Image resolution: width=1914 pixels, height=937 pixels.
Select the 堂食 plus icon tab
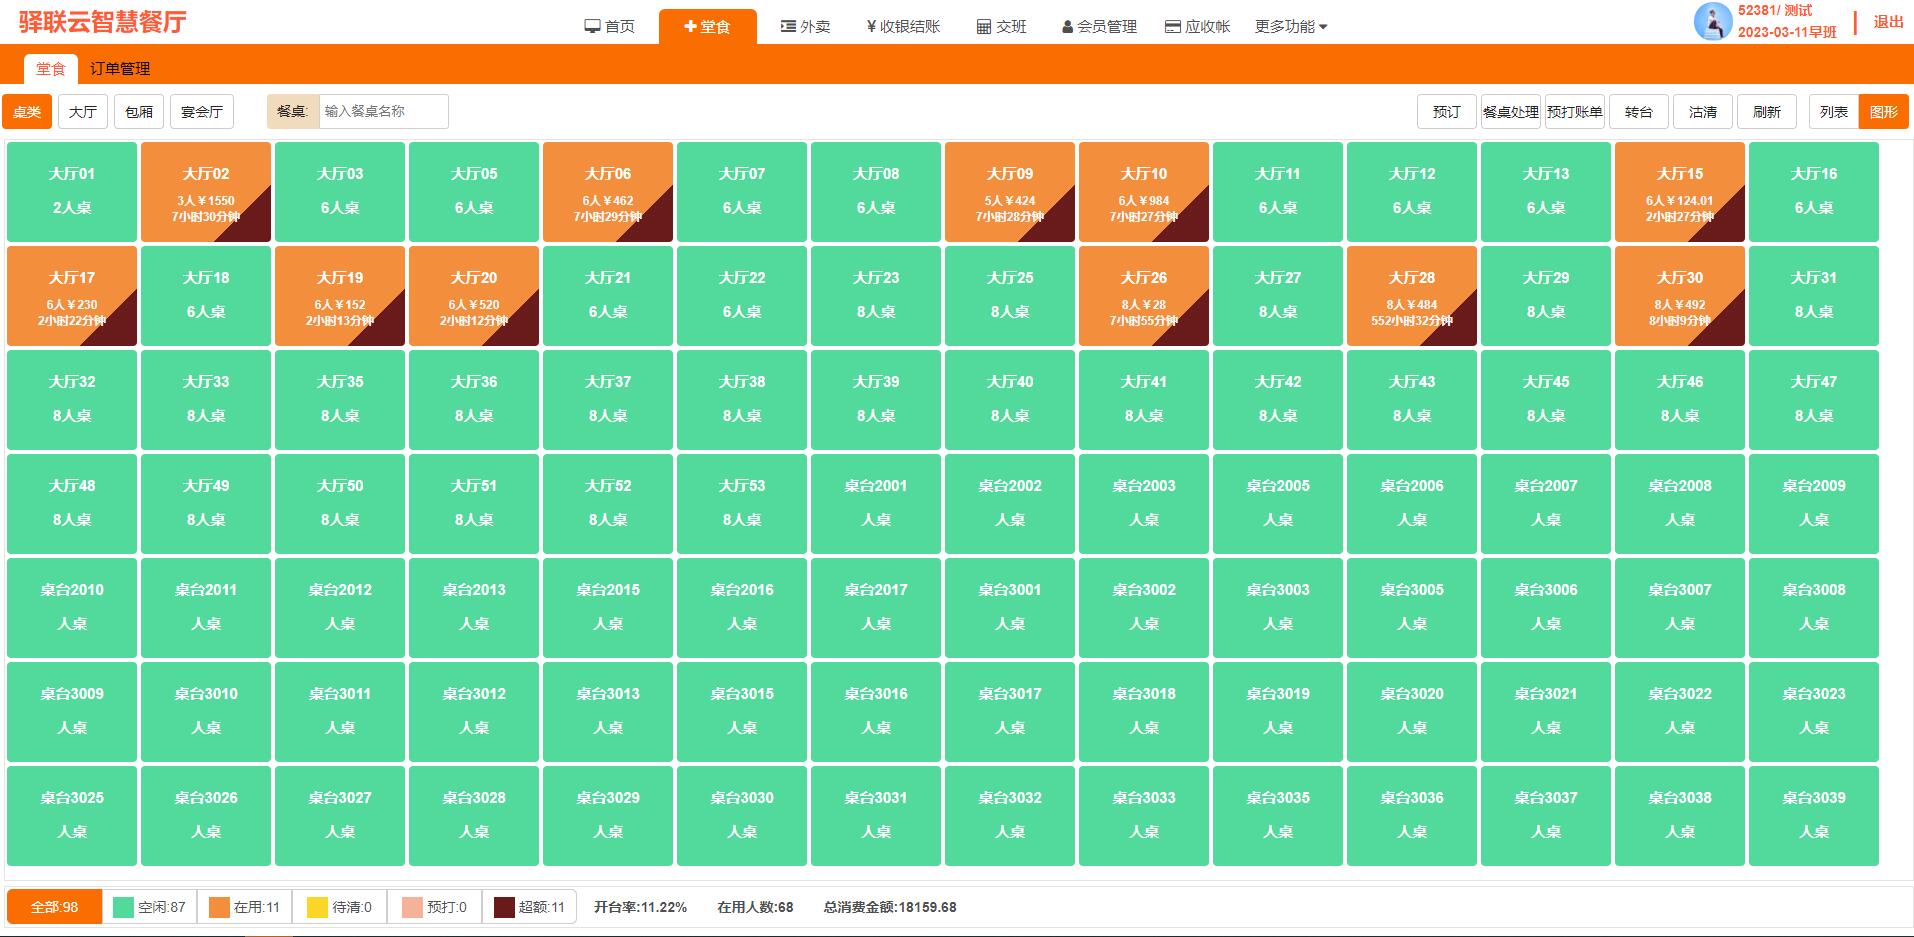690,27
